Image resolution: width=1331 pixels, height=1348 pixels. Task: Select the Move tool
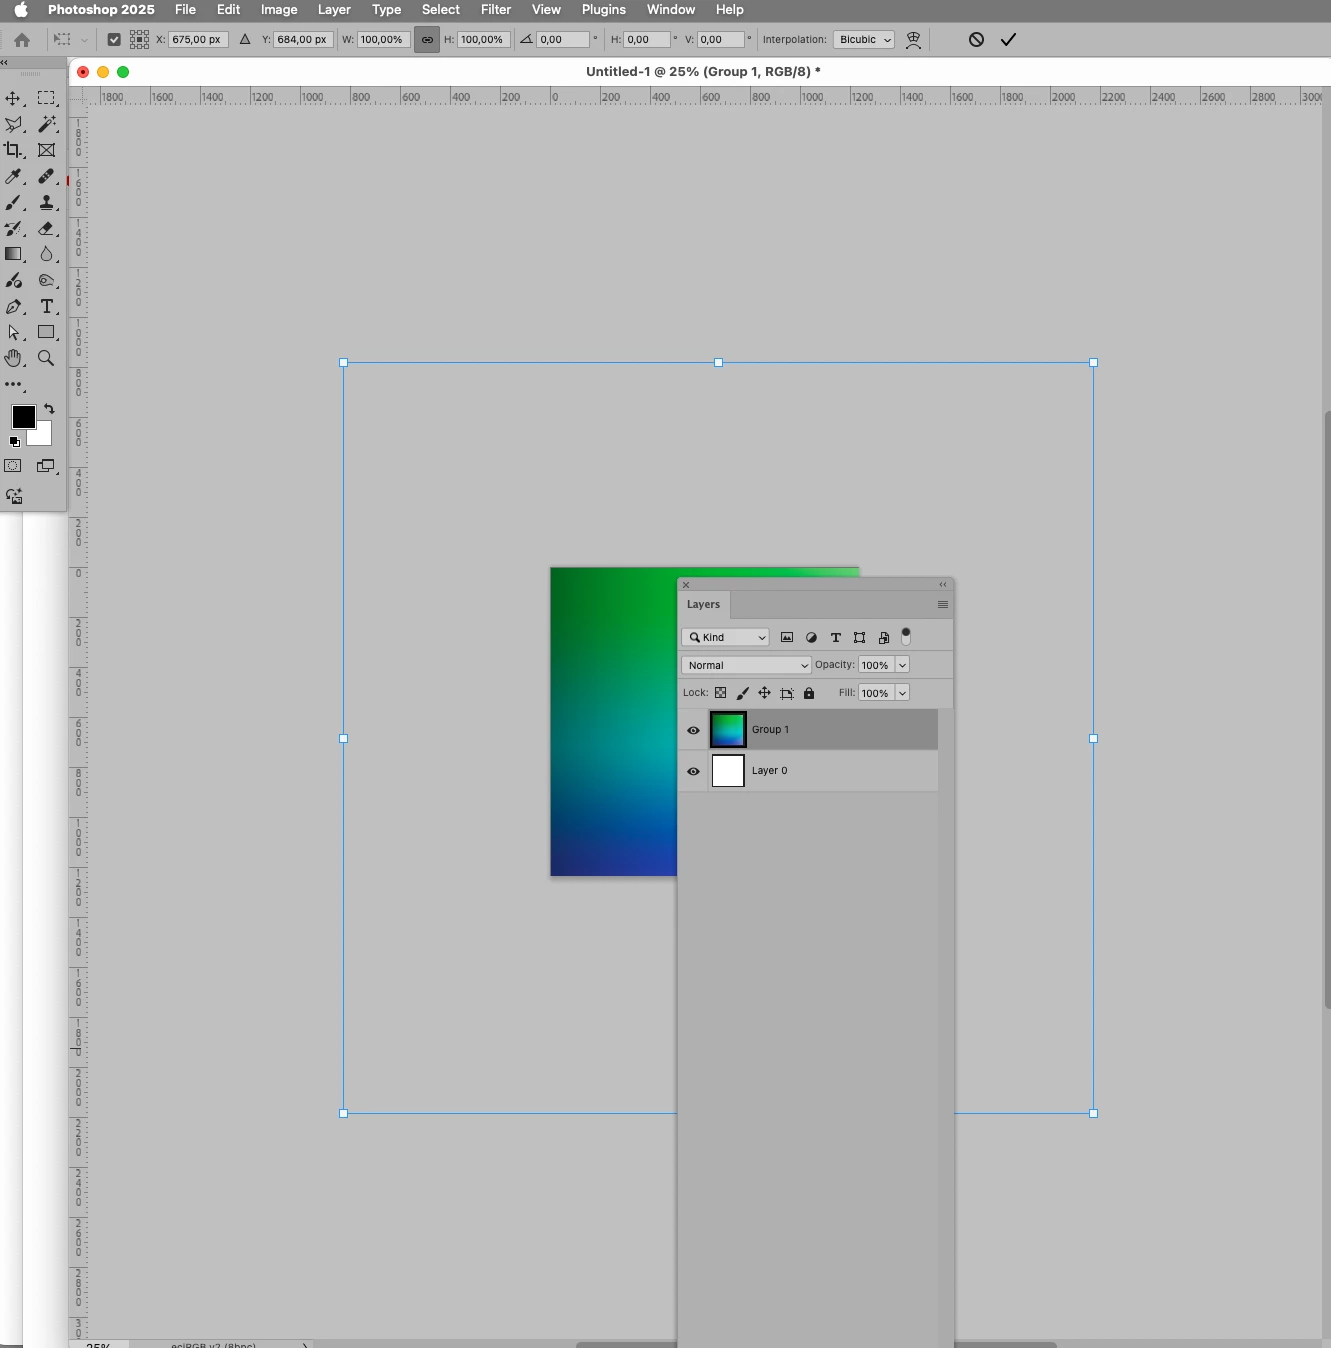click(13, 98)
